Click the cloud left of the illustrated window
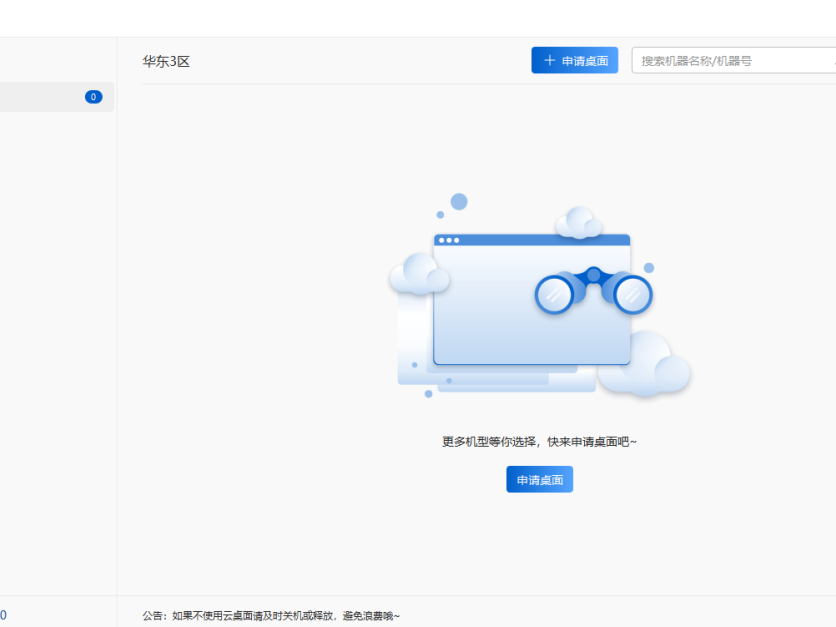Image resolution: width=836 pixels, height=627 pixels. 417,274
